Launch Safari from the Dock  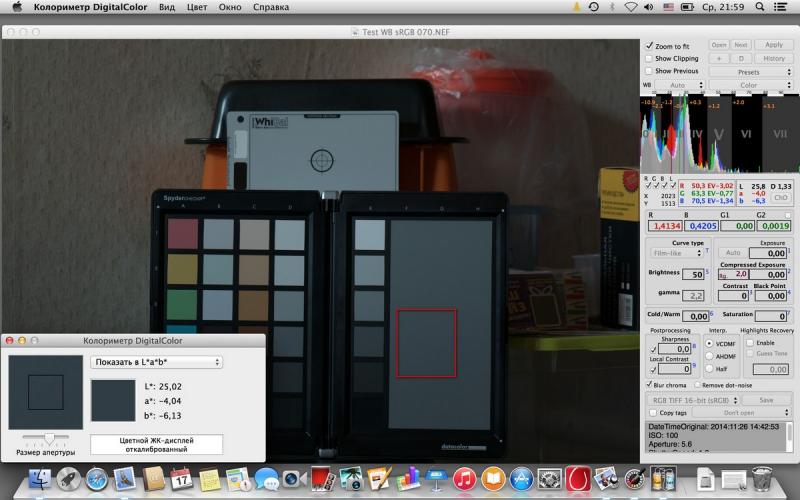tap(96, 480)
